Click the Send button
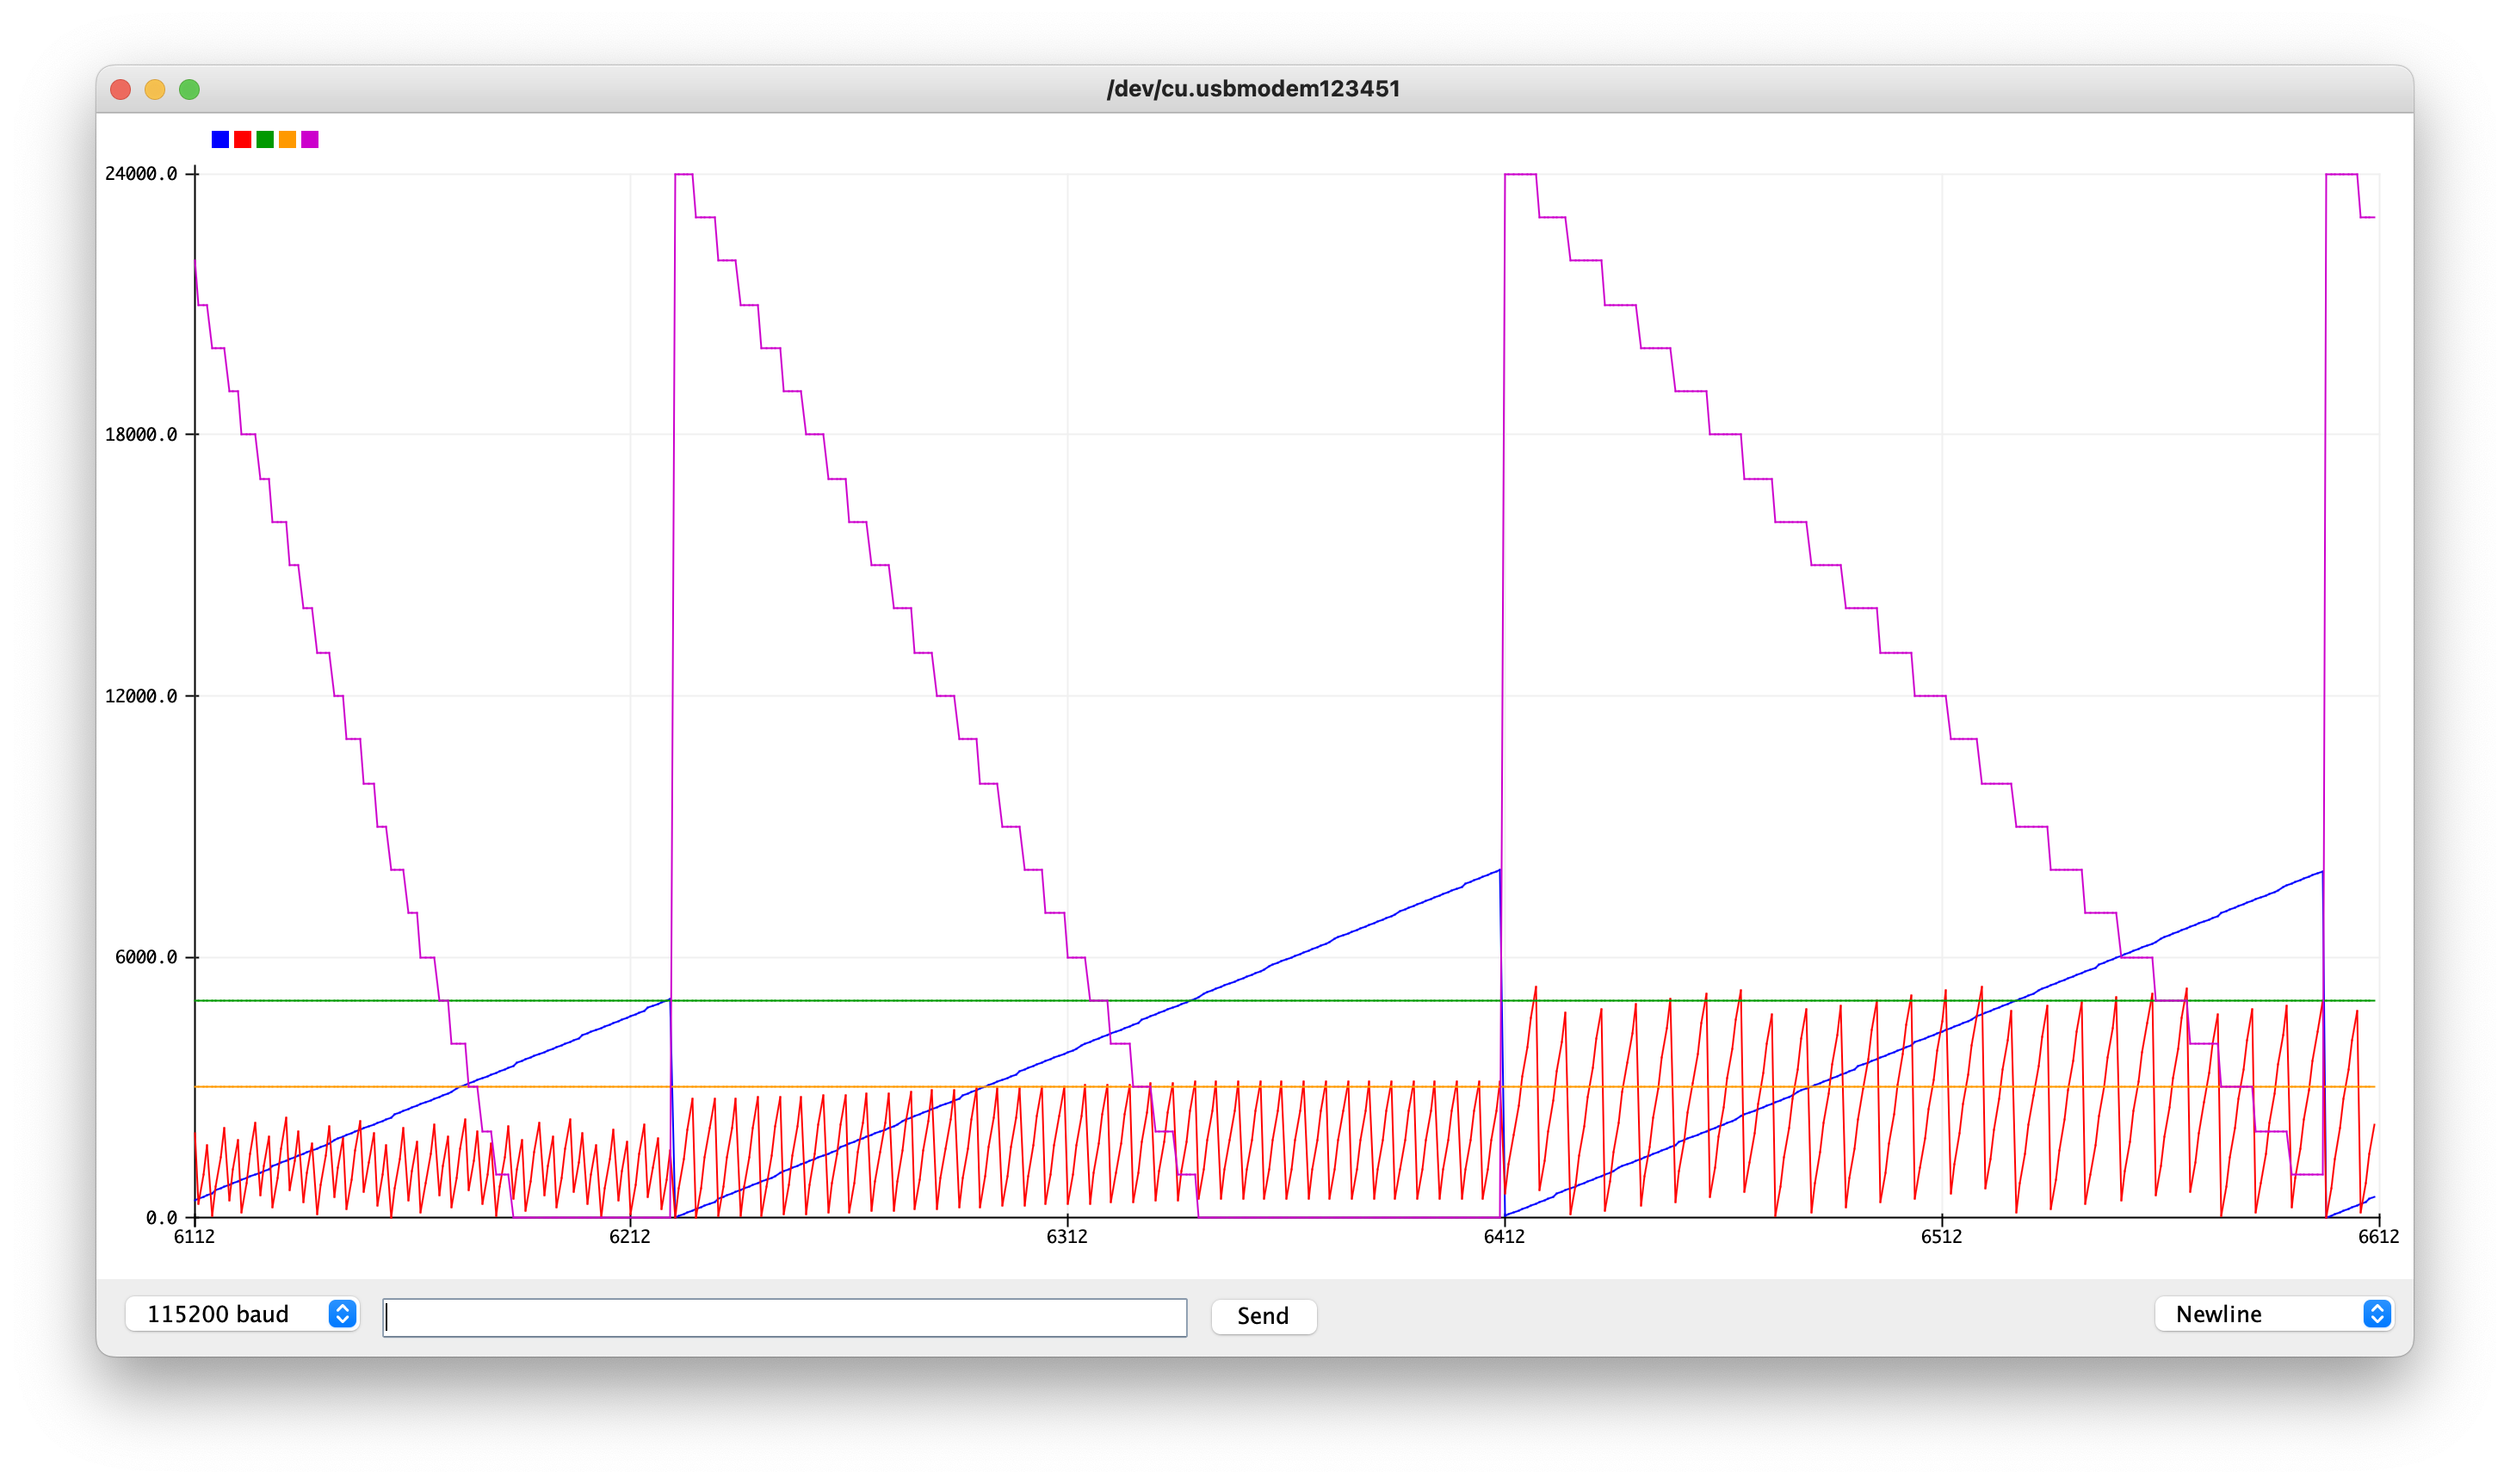The width and height of the screenshot is (2510, 1484). [x=1263, y=1316]
